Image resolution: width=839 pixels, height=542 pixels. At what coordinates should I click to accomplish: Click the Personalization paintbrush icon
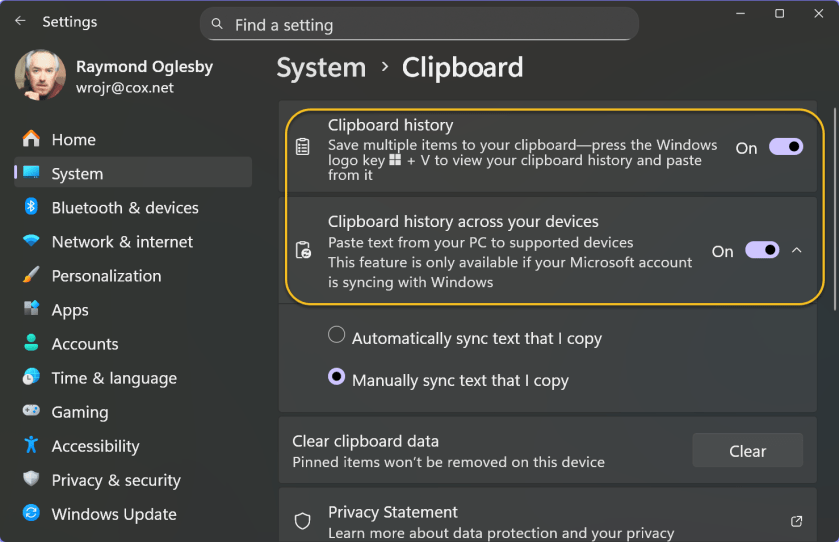coord(31,275)
